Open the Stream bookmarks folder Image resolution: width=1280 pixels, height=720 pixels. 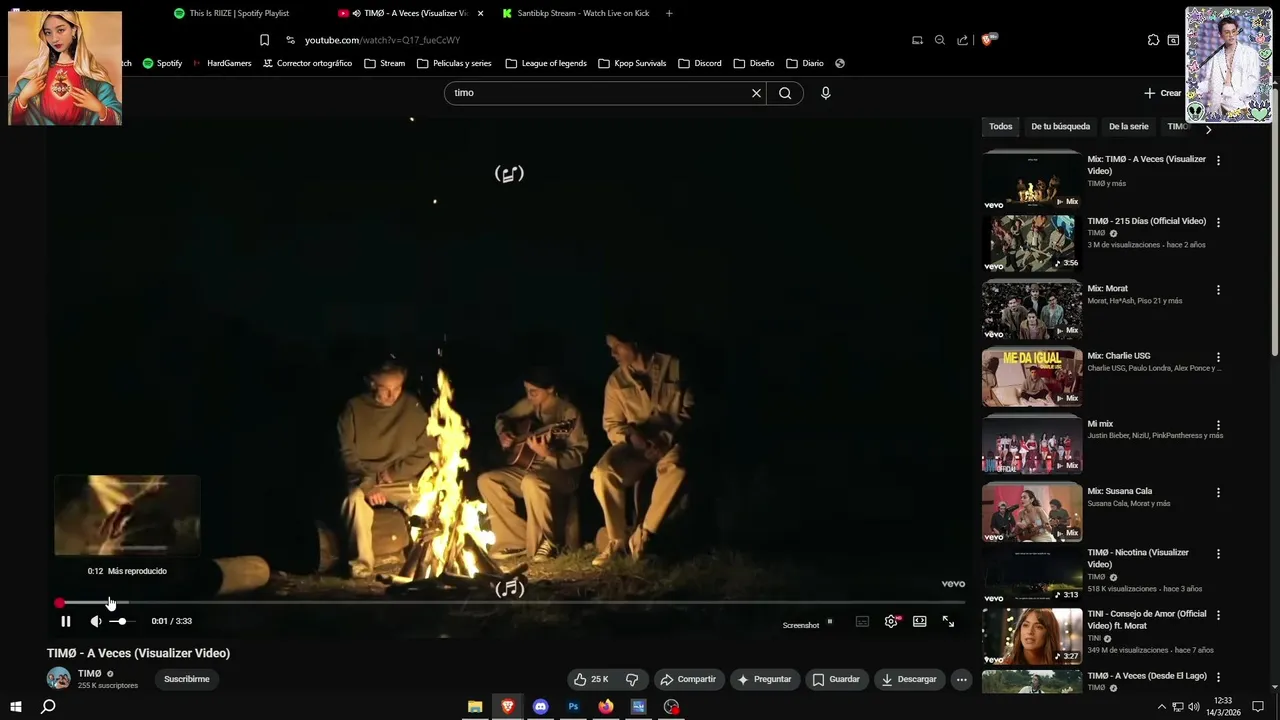[x=385, y=63]
